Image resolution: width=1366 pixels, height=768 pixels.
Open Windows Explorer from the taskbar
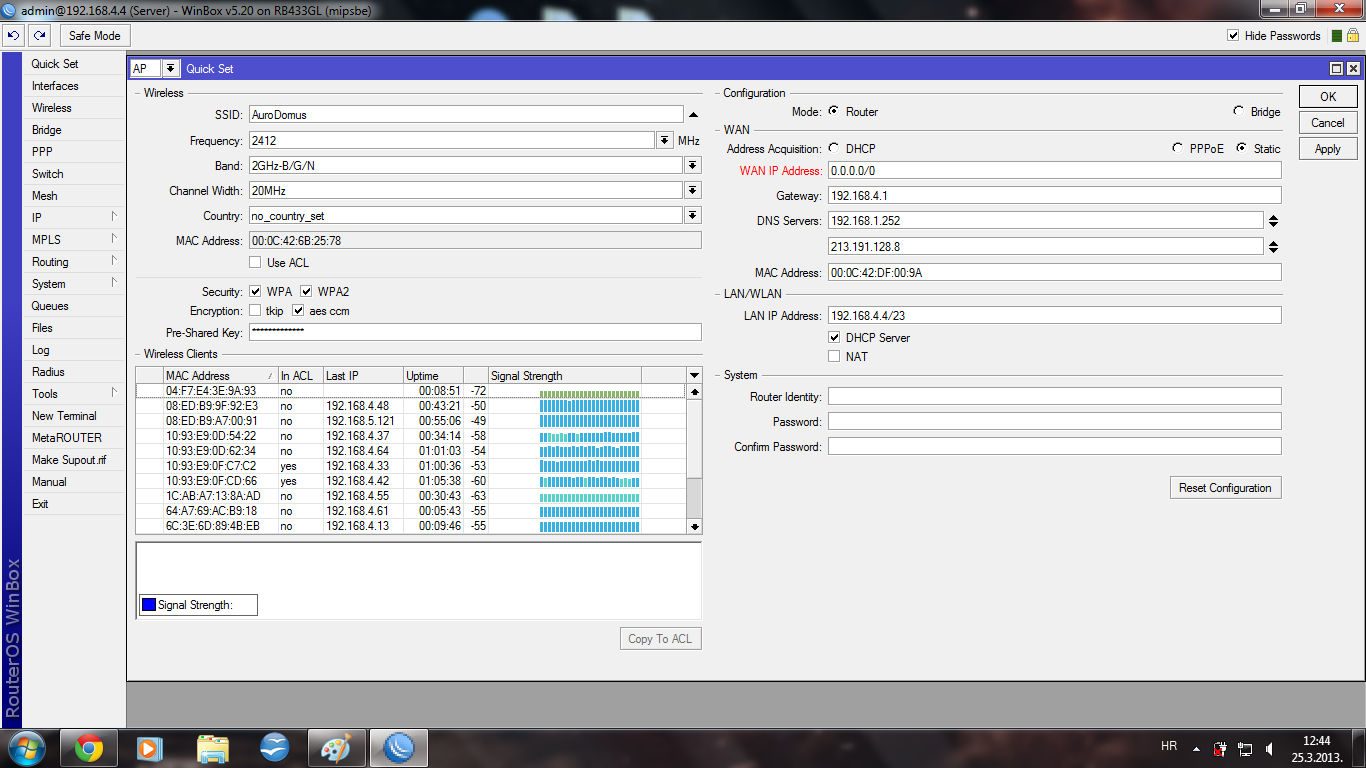[x=212, y=748]
